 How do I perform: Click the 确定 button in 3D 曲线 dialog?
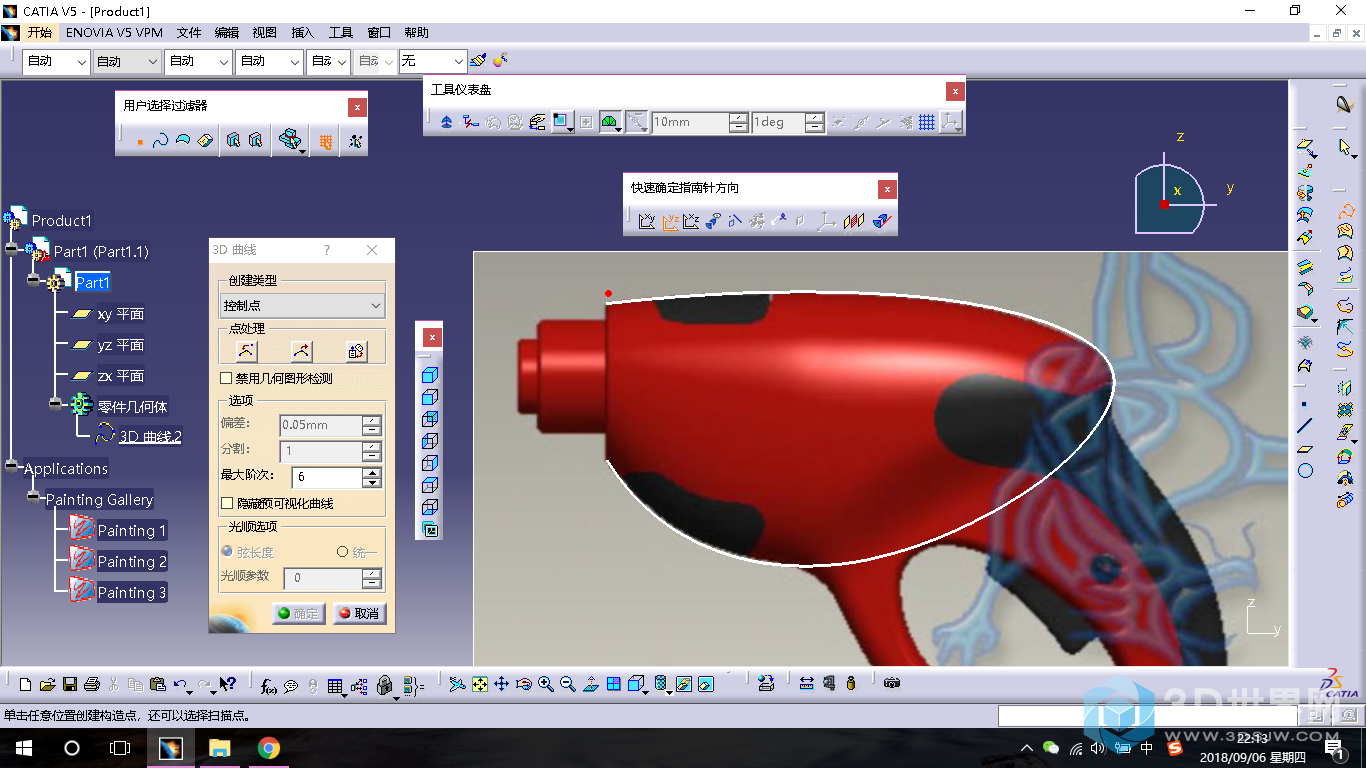pos(299,613)
